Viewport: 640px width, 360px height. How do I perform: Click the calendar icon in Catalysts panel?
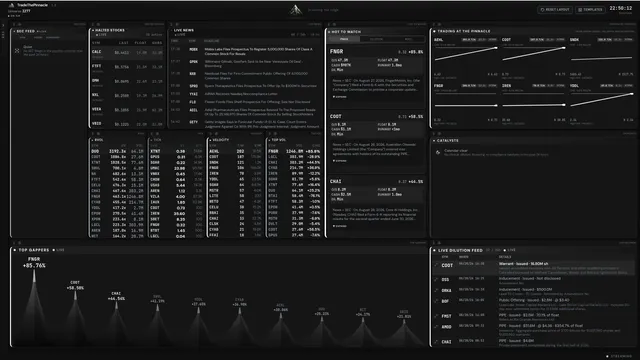(438, 152)
